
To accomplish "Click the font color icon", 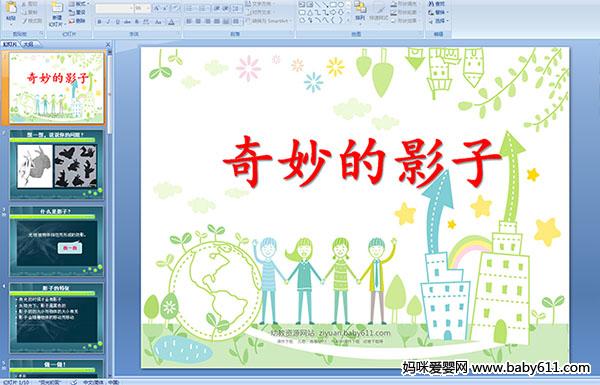I will [171, 22].
